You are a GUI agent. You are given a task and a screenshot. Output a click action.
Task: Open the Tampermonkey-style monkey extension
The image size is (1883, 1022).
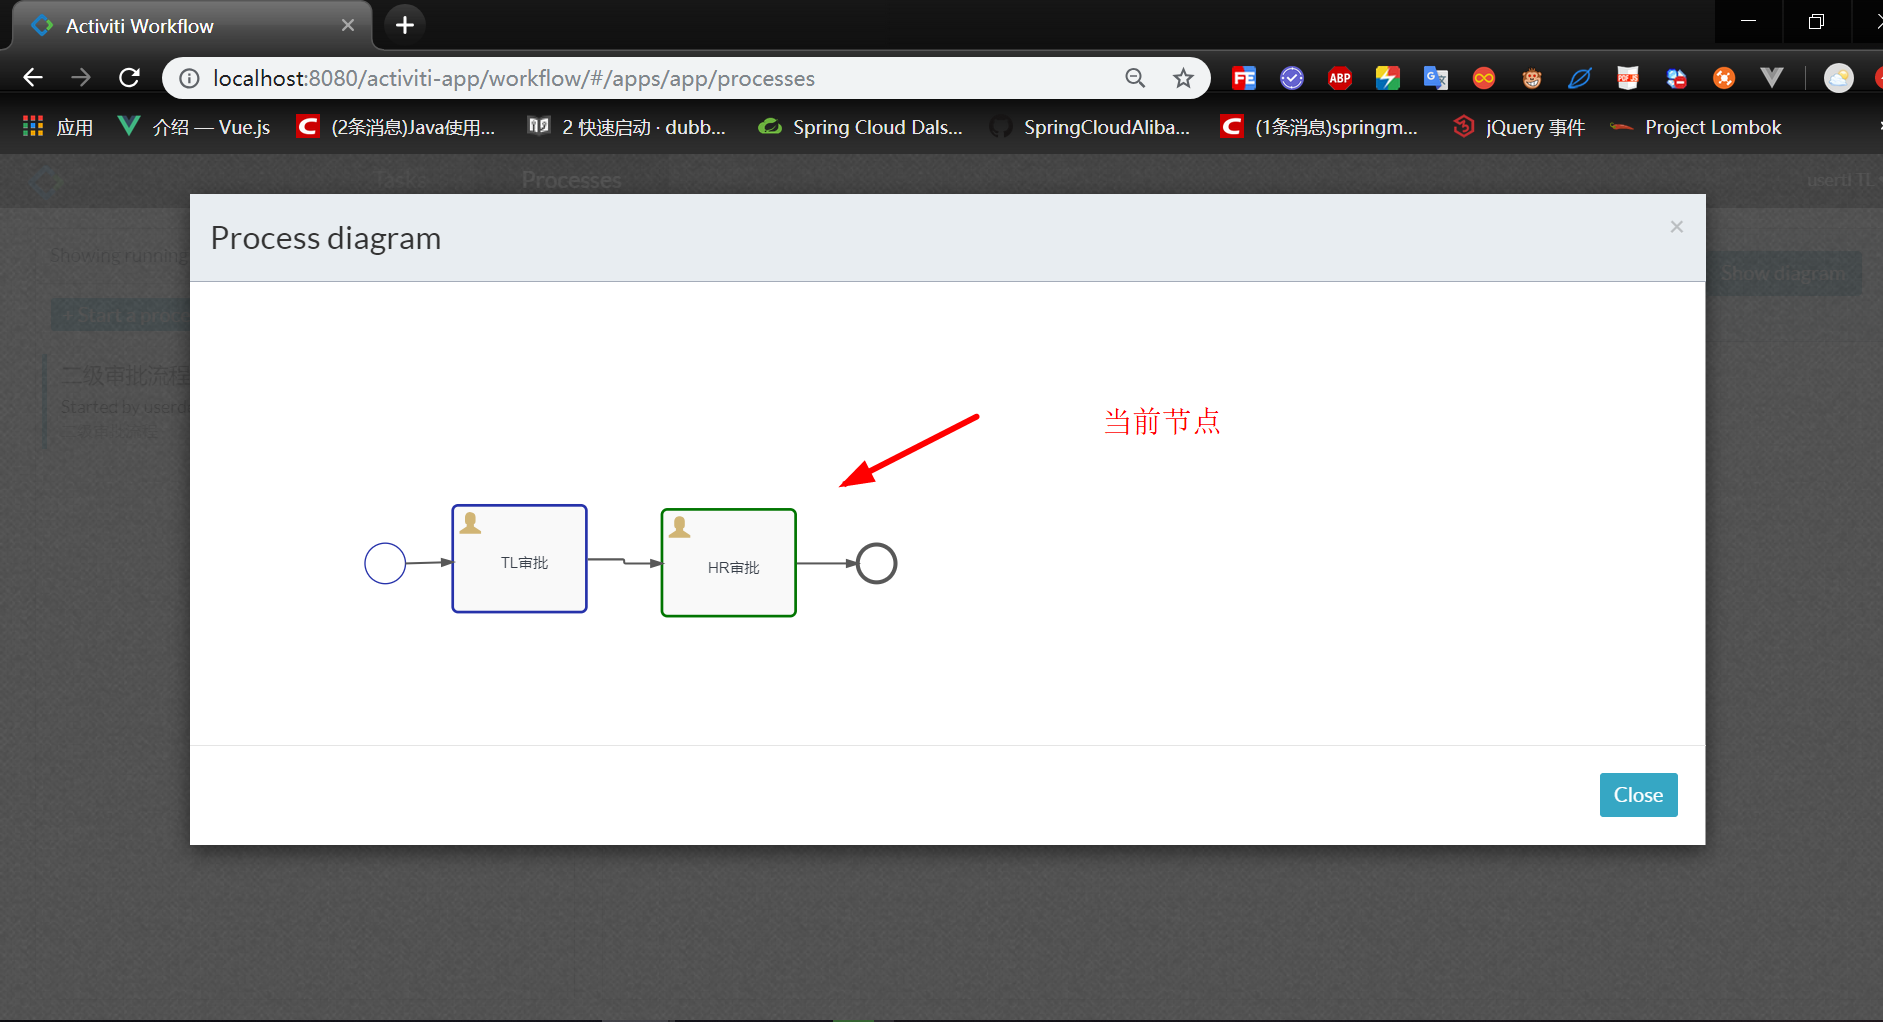point(1532,78)
